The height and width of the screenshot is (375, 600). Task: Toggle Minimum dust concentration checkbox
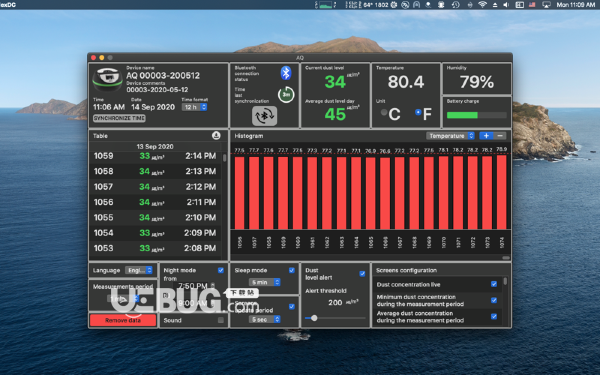pos(494,300)
